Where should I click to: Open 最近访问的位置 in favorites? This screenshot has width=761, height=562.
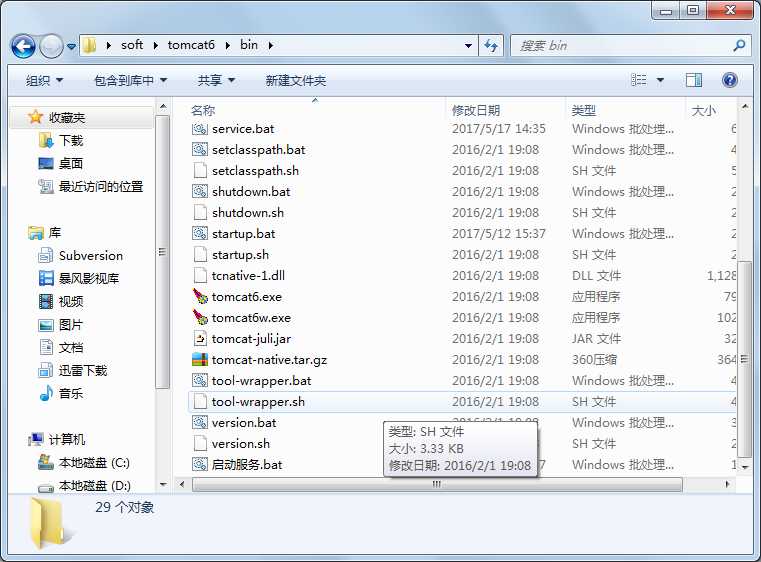[x=101, y=186]
